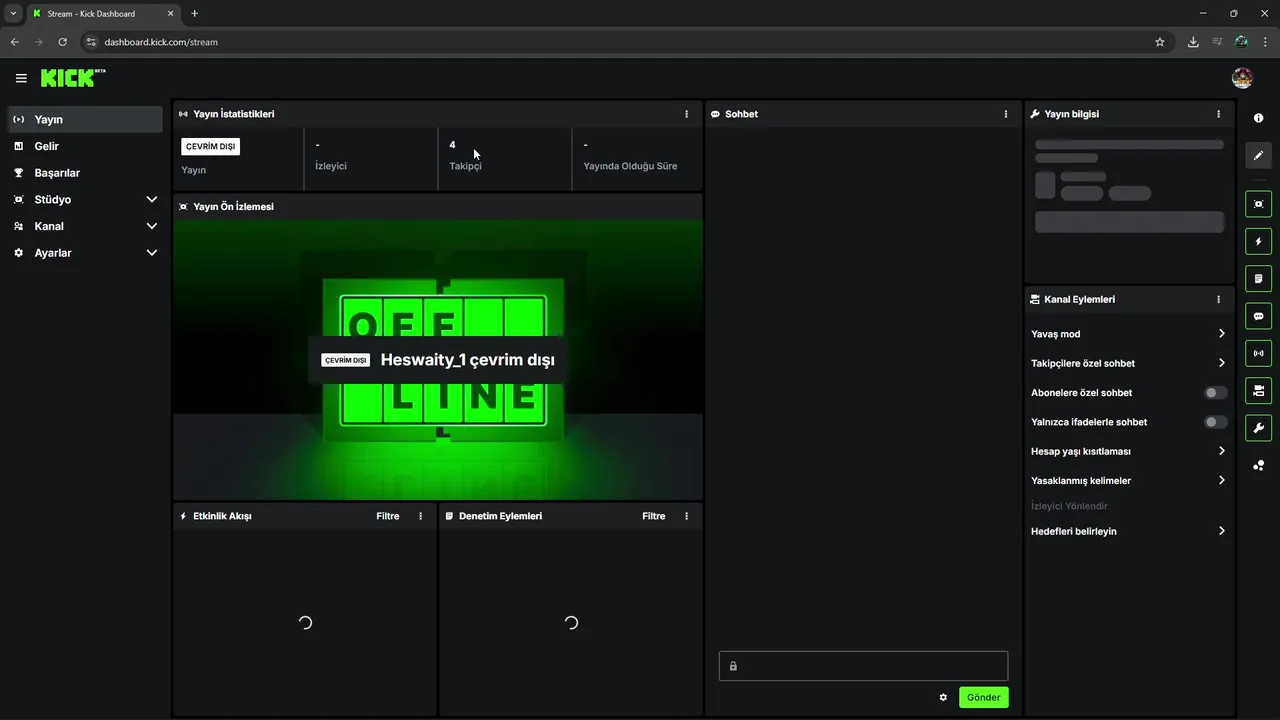Open Yayın İstatistikleri three-dot menu
The height and width of the screenshot is (720, 1280).
686,114
